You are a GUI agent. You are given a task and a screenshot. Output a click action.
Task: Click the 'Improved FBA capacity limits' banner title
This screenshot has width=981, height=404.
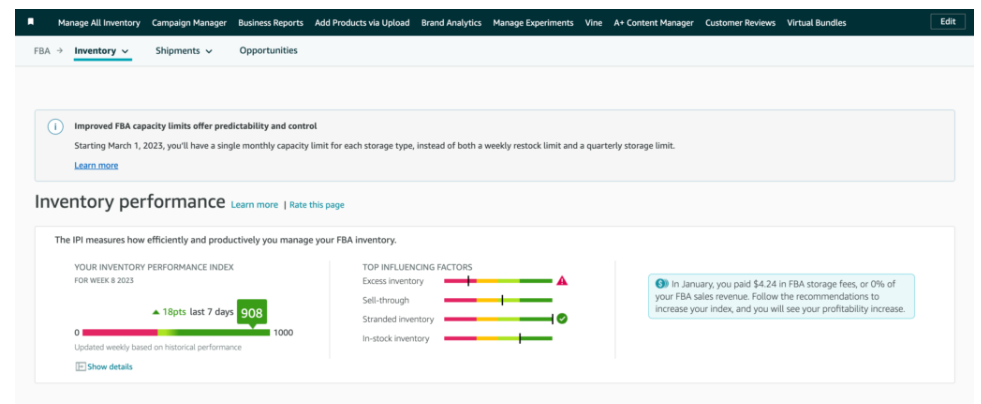196,126
